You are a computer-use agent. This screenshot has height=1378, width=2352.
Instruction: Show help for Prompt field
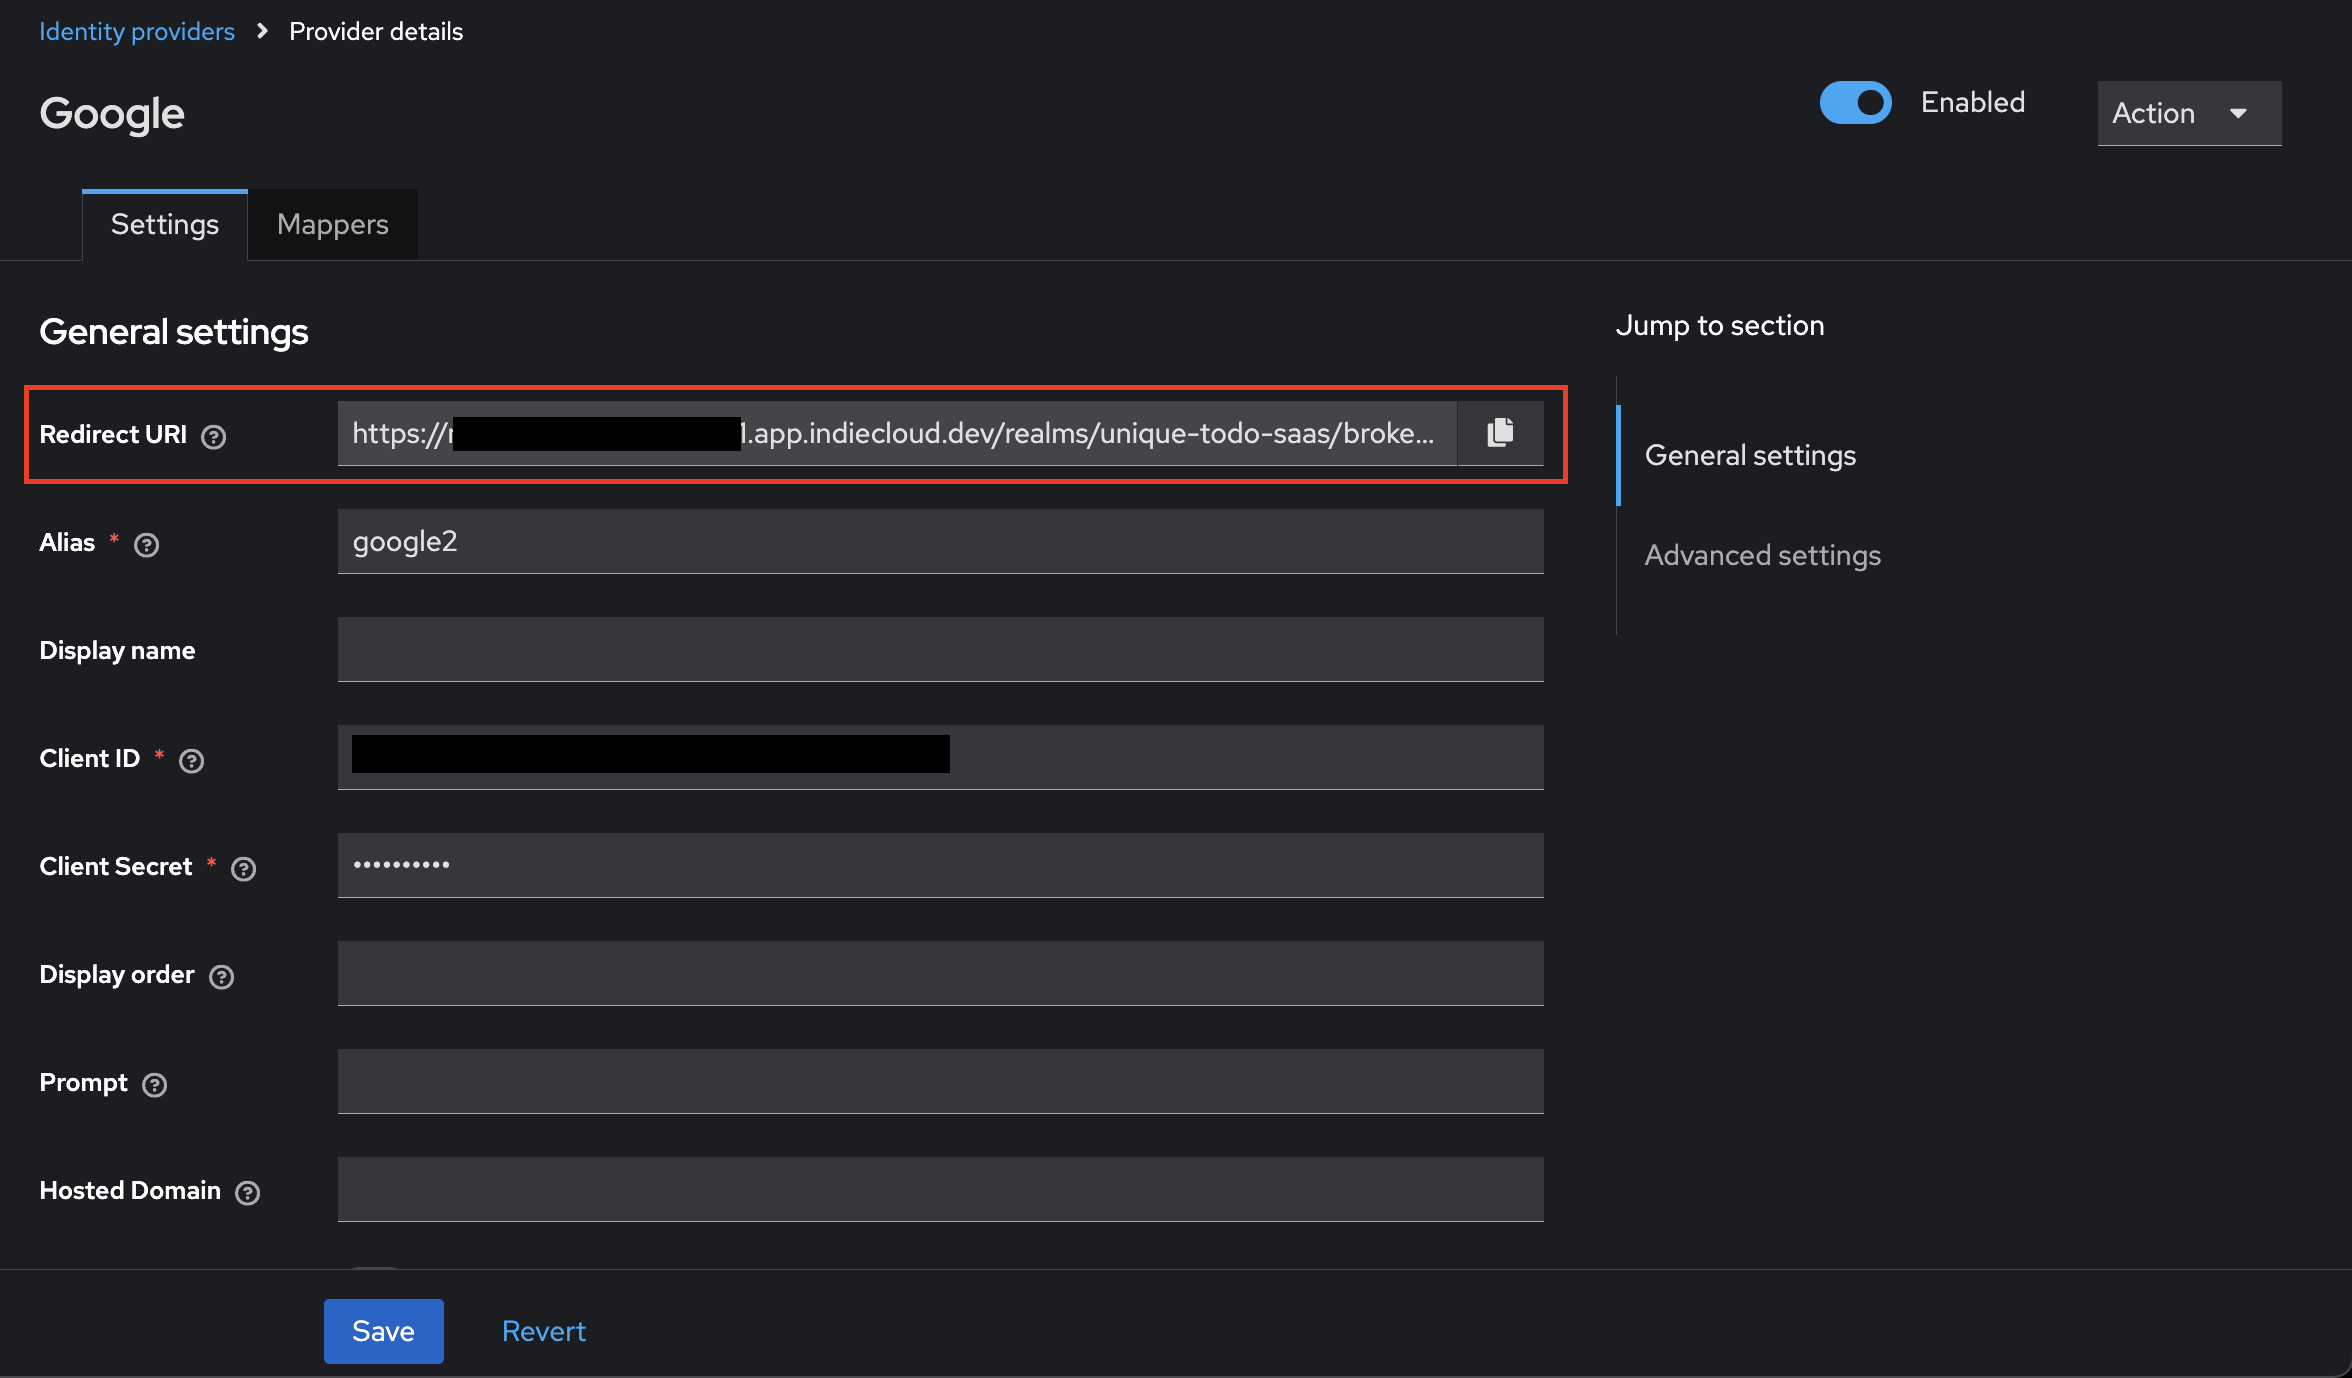[154, 1085]
